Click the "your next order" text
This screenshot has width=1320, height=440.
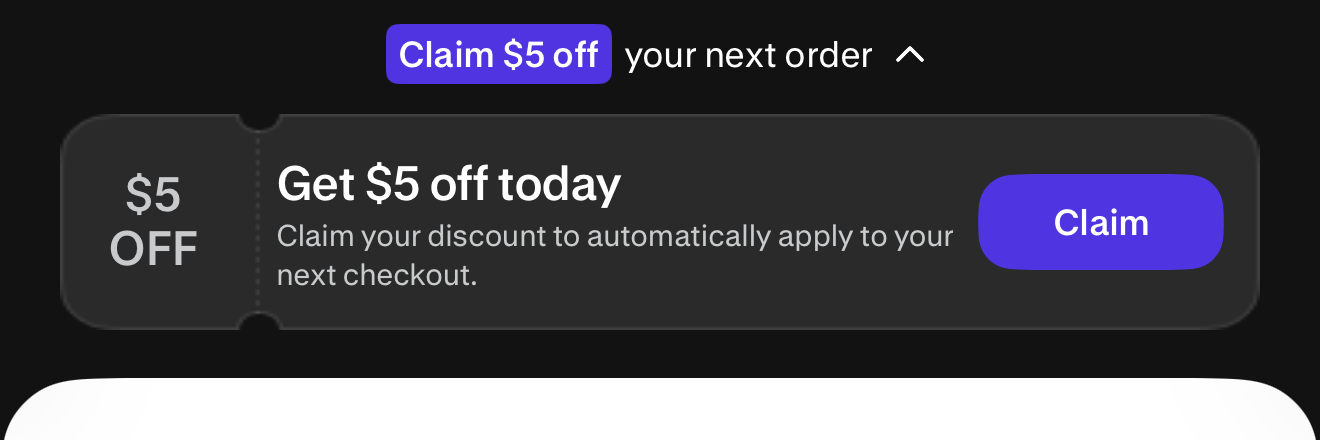pyautogui.click(x=748, y=55)
